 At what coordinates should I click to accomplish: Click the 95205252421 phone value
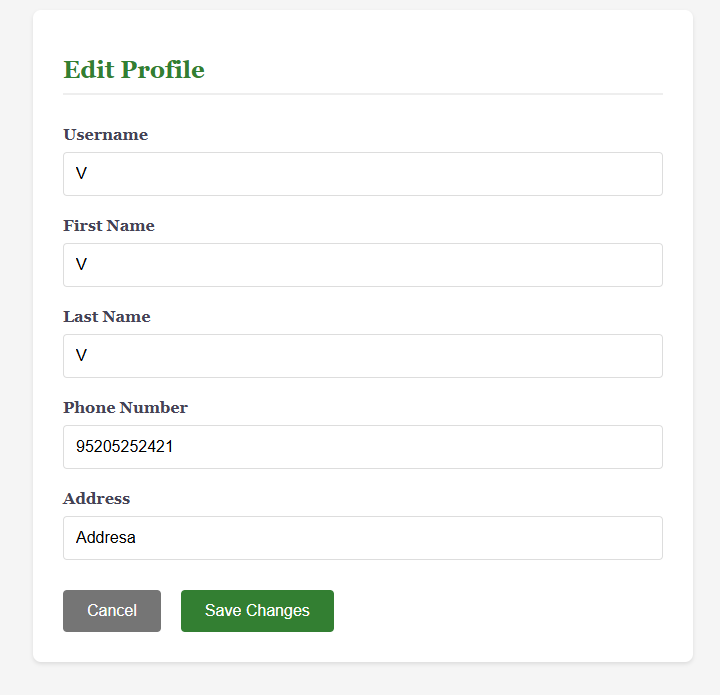click(125, 447)
